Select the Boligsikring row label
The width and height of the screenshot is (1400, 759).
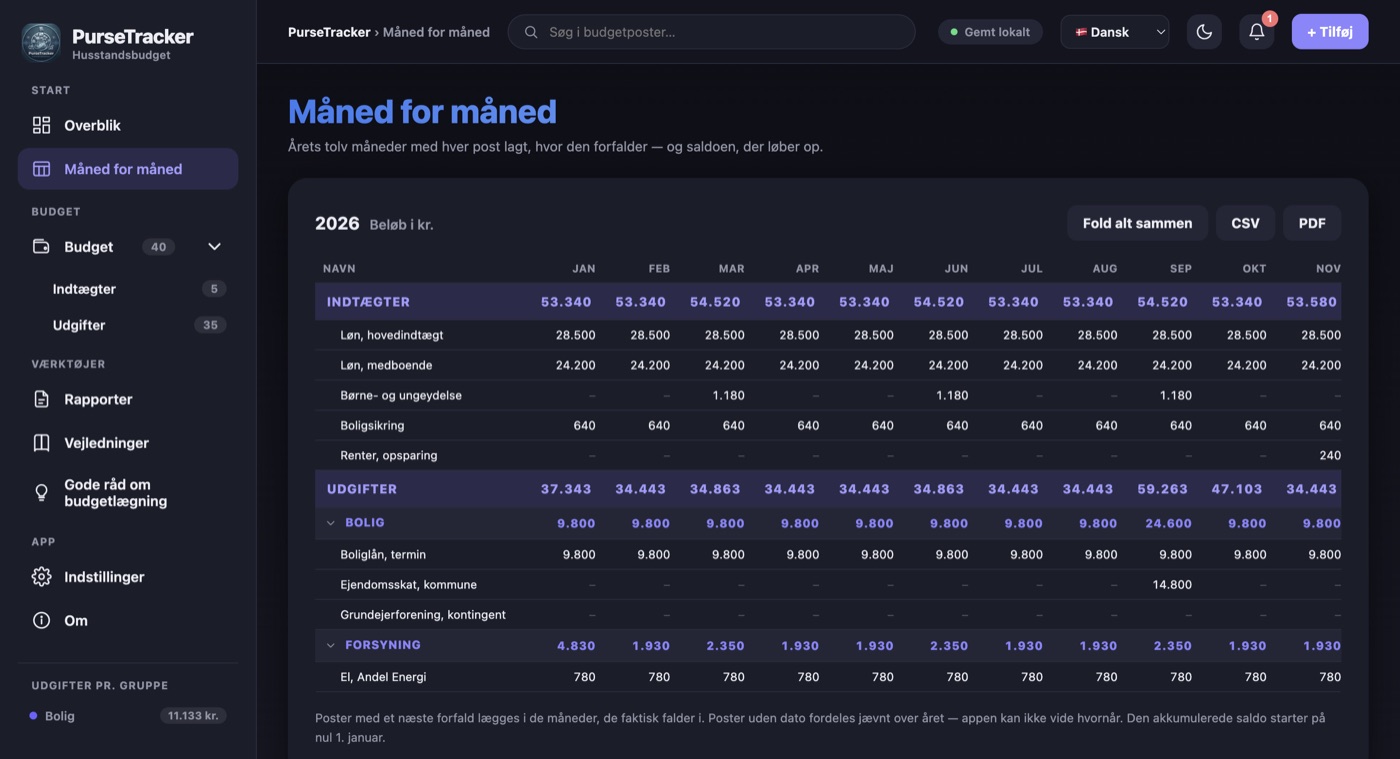[372, 425]
